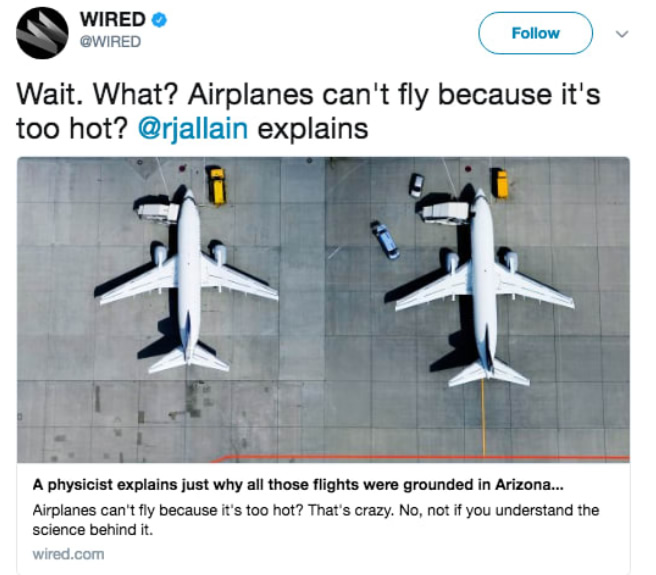This screenshot has width=656, height=575.
Task: Click the word 'explains' in the tweet text
Action: 313,128
